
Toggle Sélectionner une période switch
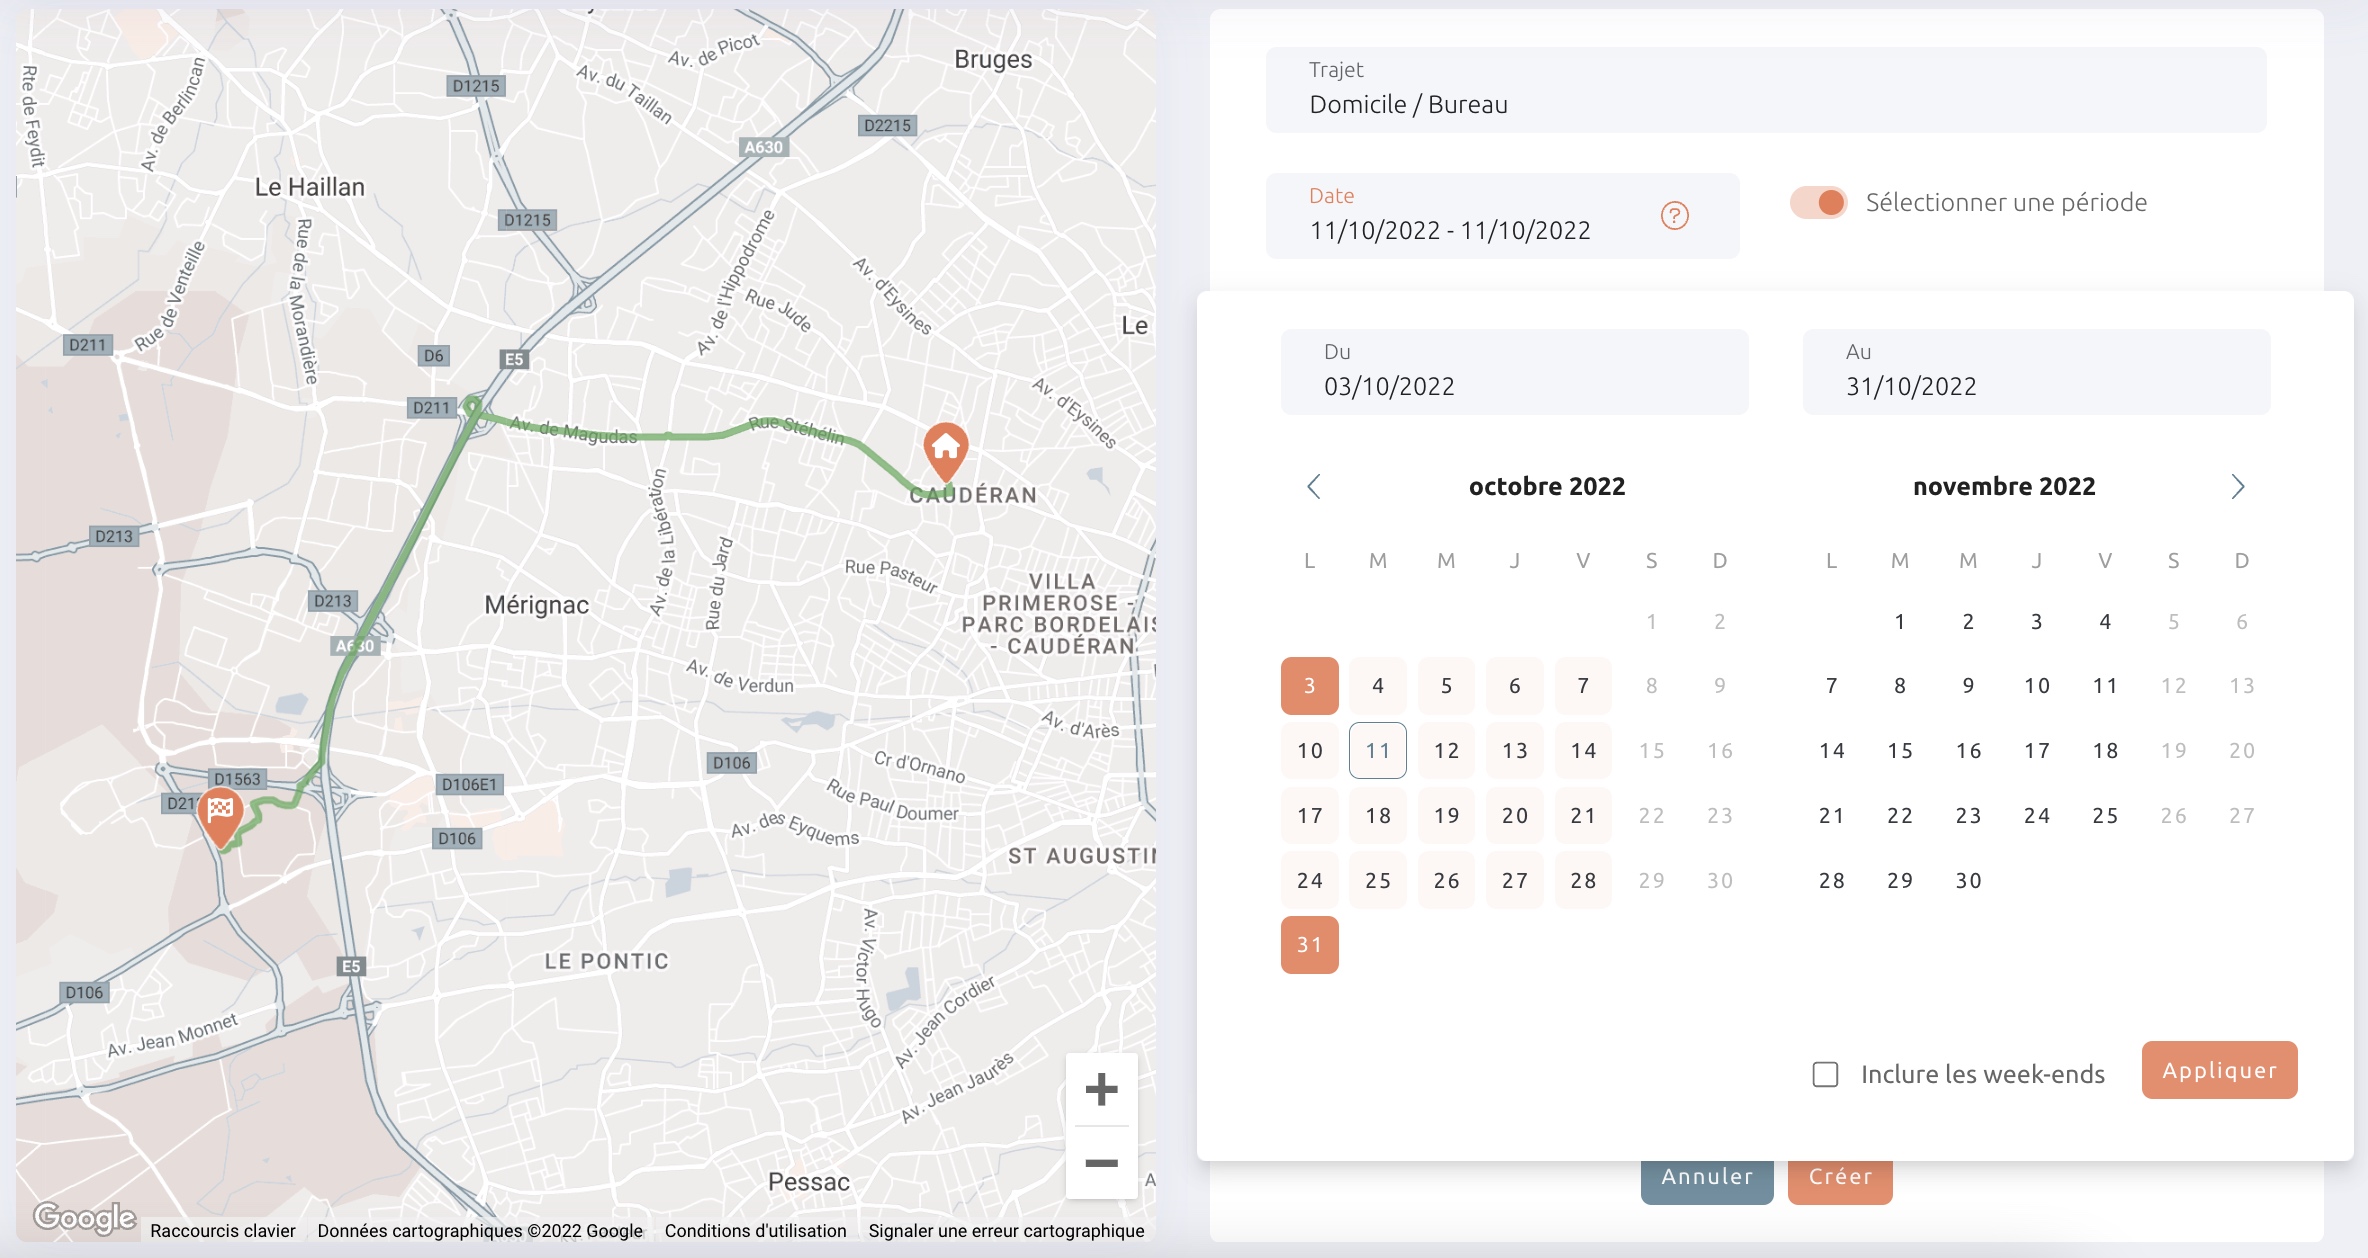[x=1819, y=203]
